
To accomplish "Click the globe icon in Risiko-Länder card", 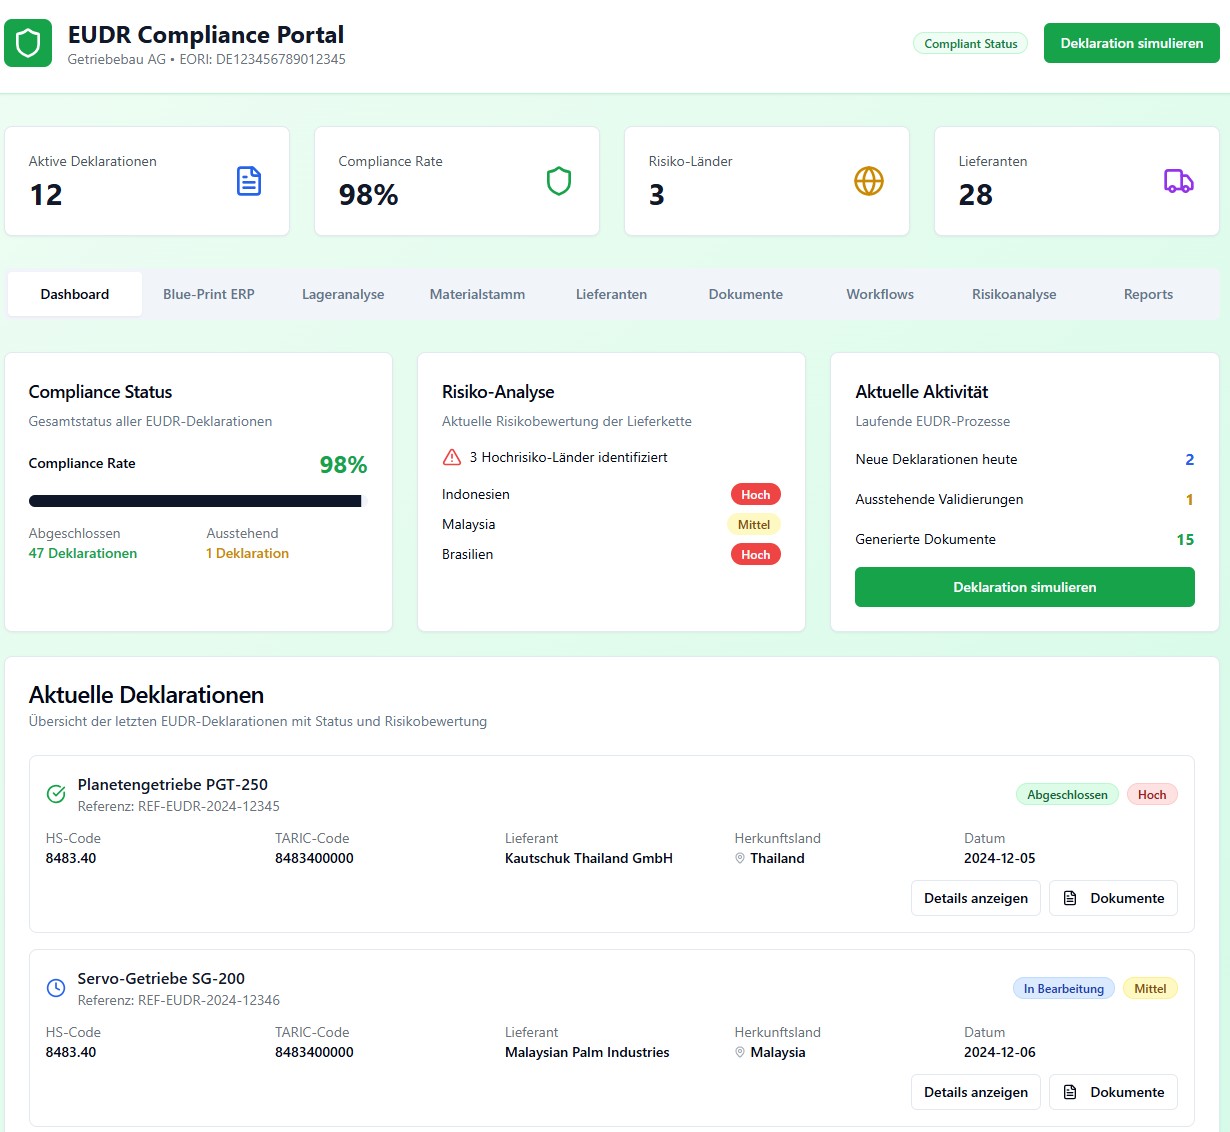I will [868, 181].
